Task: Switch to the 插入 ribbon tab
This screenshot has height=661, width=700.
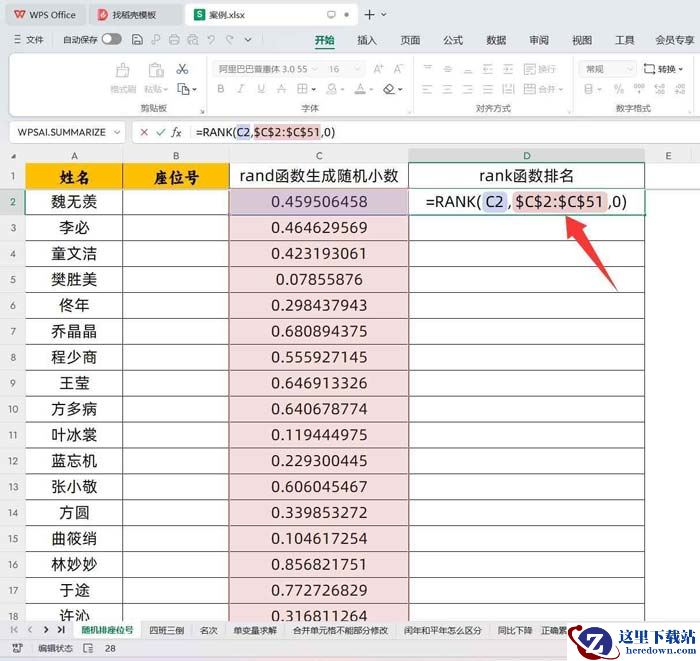Action: (x=367, y=40)
